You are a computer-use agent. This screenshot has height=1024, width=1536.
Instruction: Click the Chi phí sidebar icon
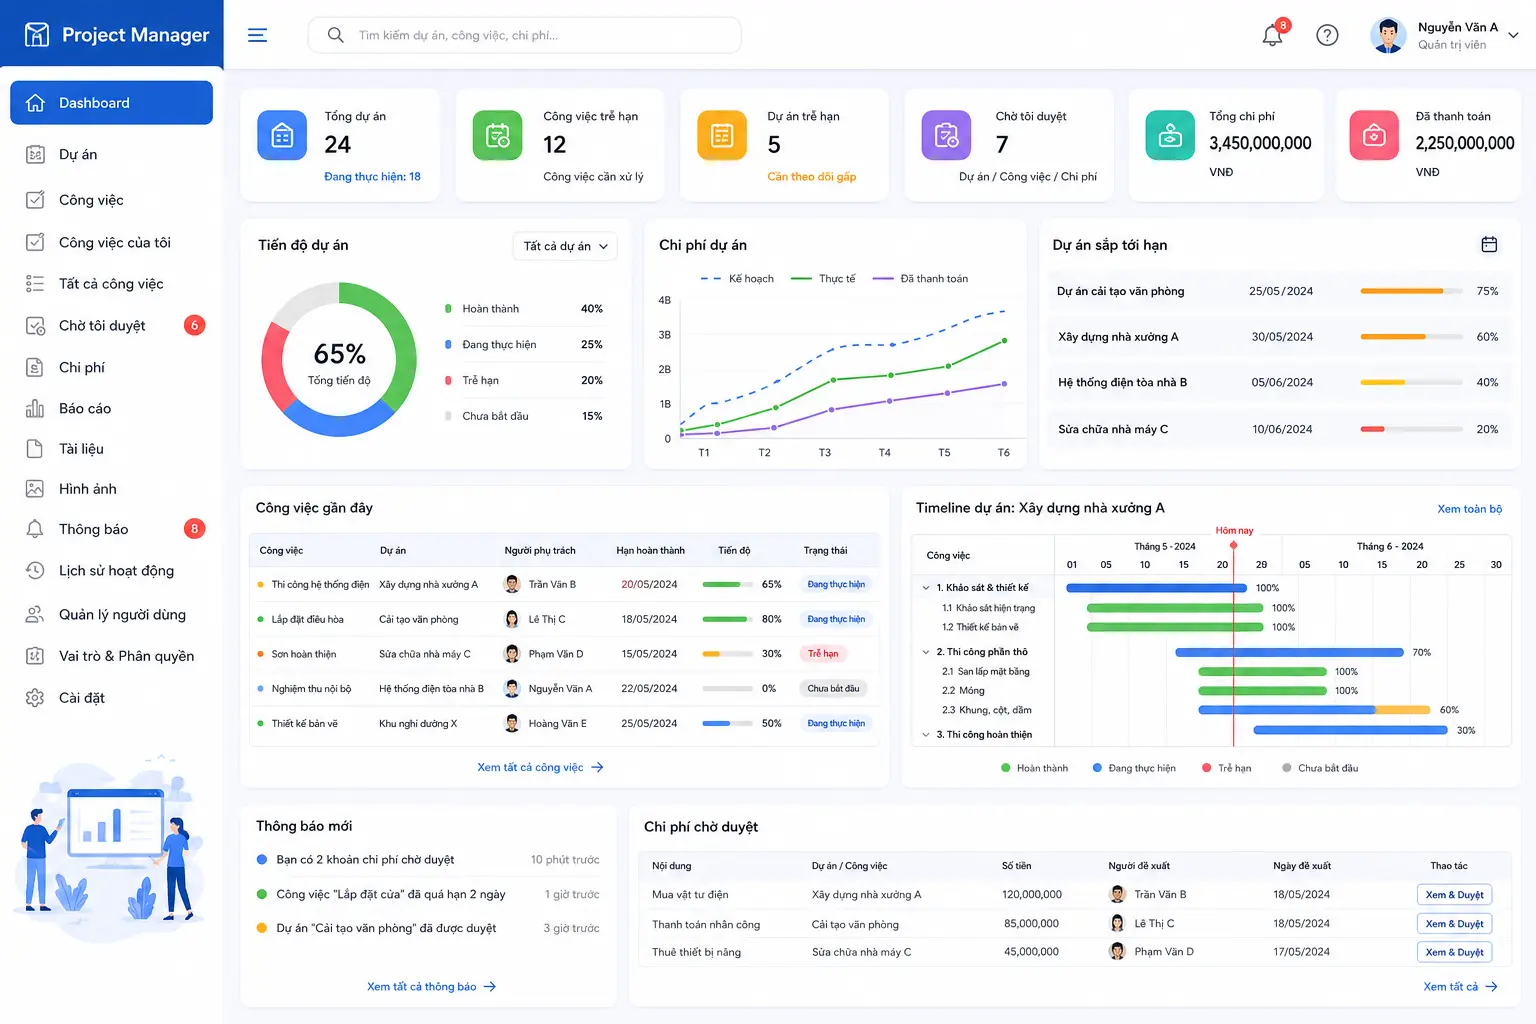pyautogui.click(x=35, y=367)
